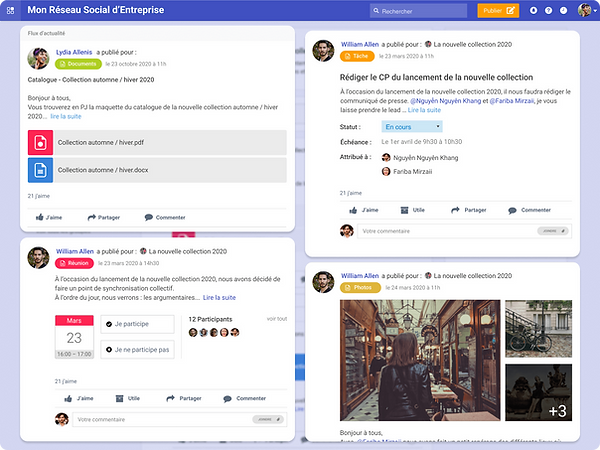The image size is (600, 450).
Task: Open Lydia Allenis profile link
Action: coord(74,52)
